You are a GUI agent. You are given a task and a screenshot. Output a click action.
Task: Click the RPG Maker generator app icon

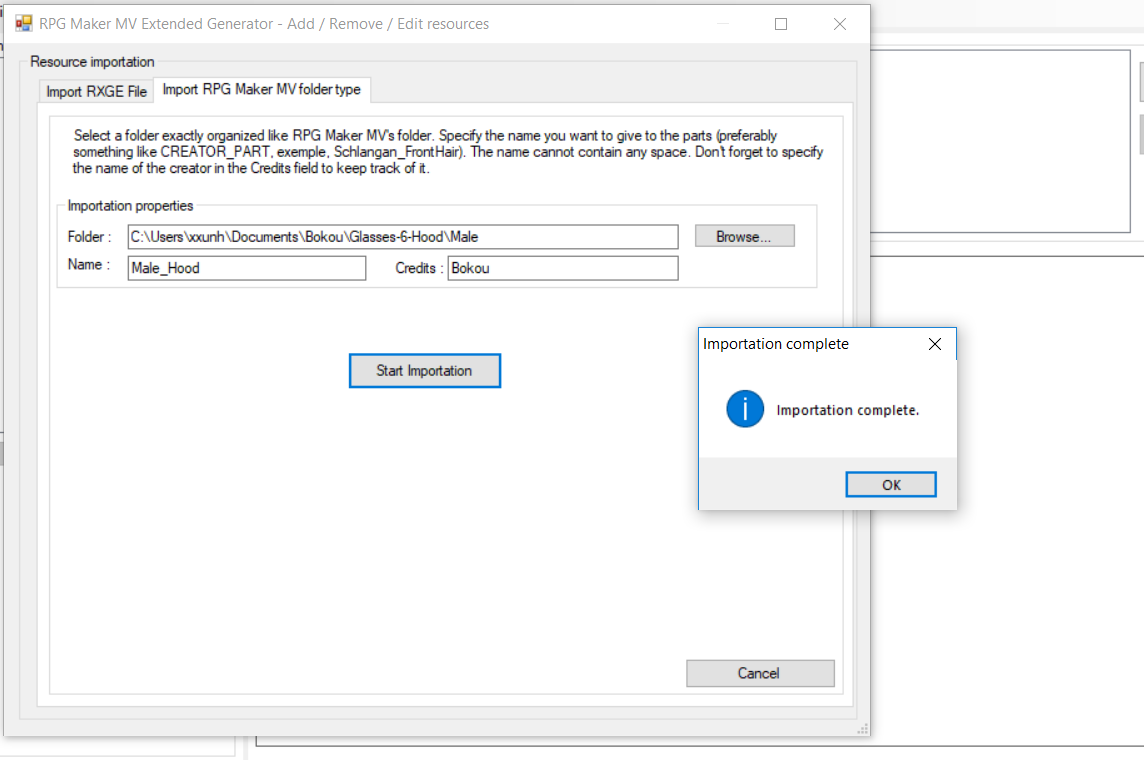tap(24, 23)
